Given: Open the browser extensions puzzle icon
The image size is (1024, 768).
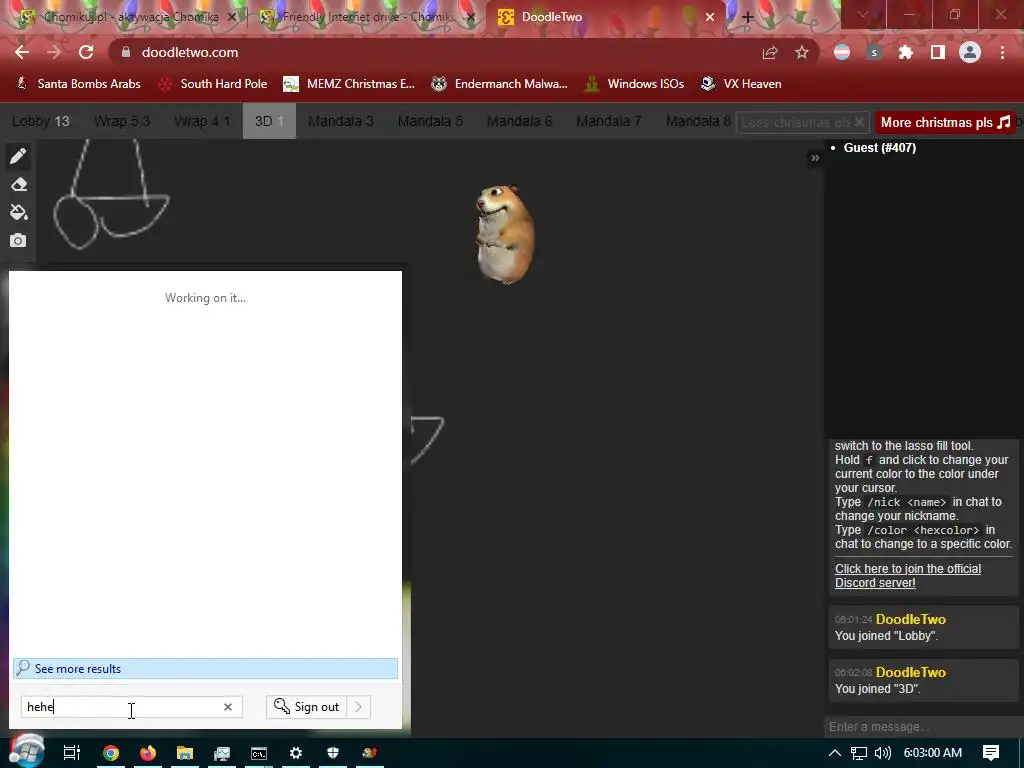Looking at the screenshot, I should tap(906, 52).
